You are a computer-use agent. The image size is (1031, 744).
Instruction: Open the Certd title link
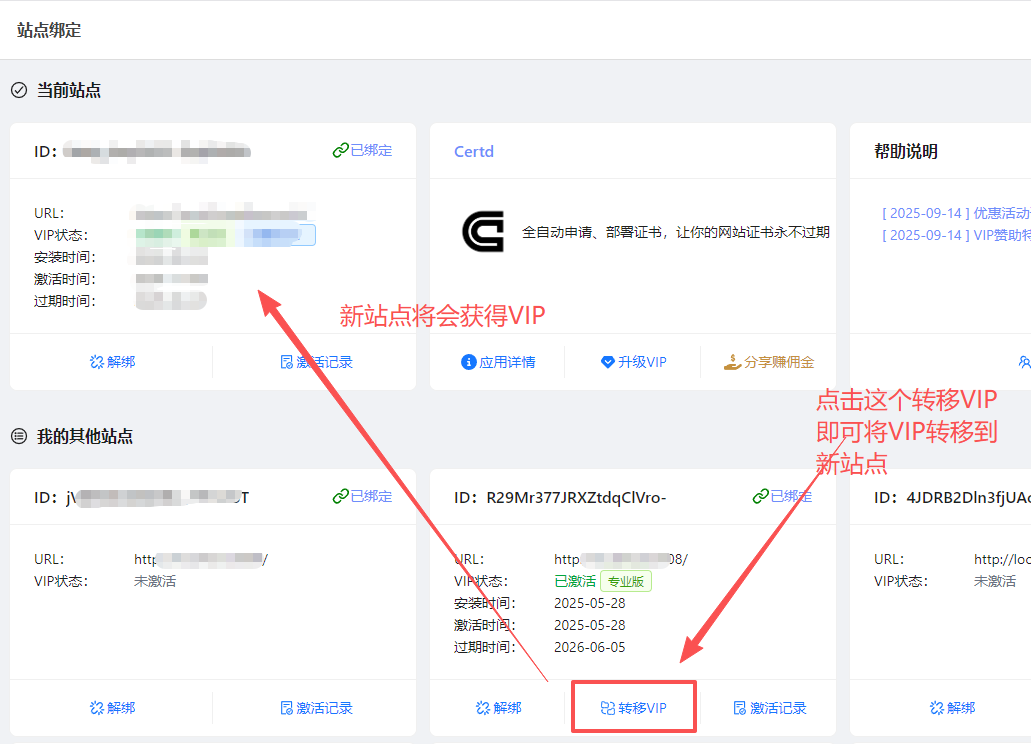474,152
